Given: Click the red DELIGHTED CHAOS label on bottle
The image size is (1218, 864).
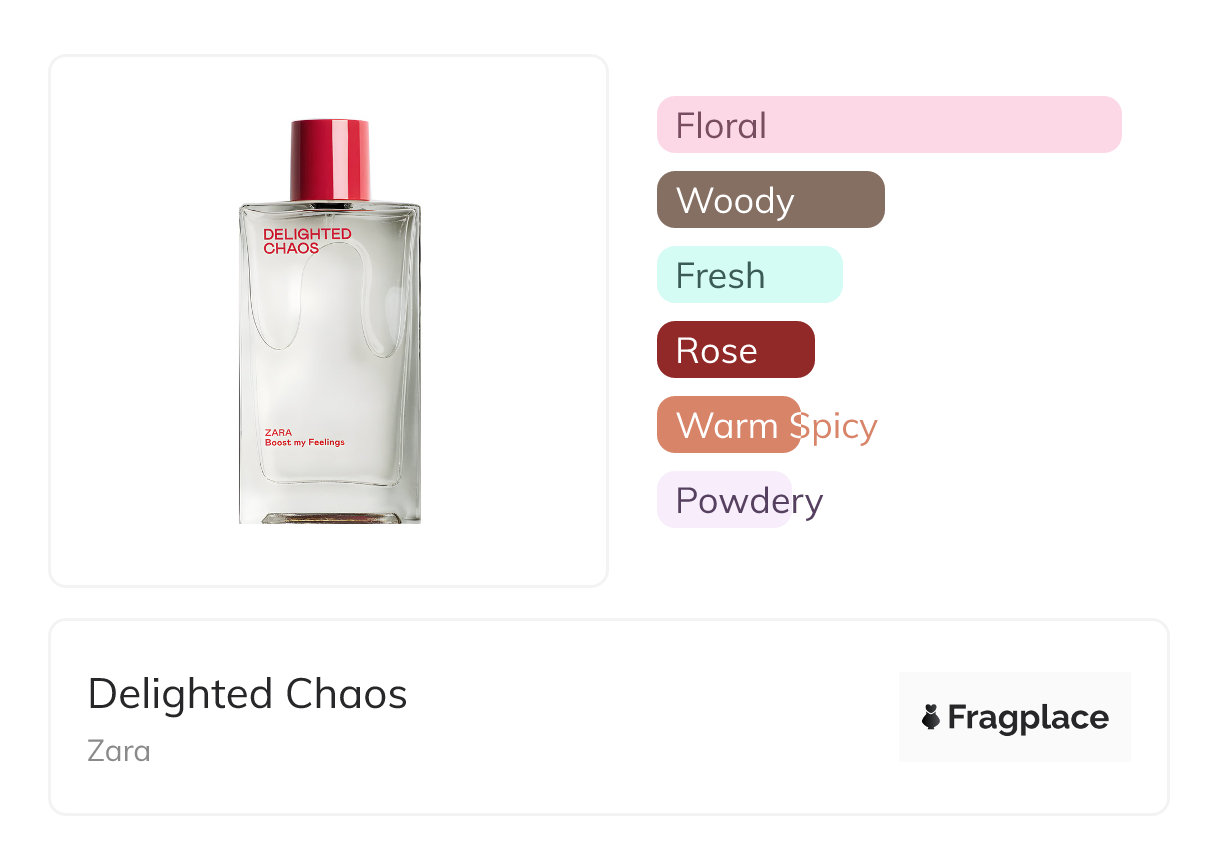Looking at the screenshot, I should pyautogui.click(x=307, y=241).
